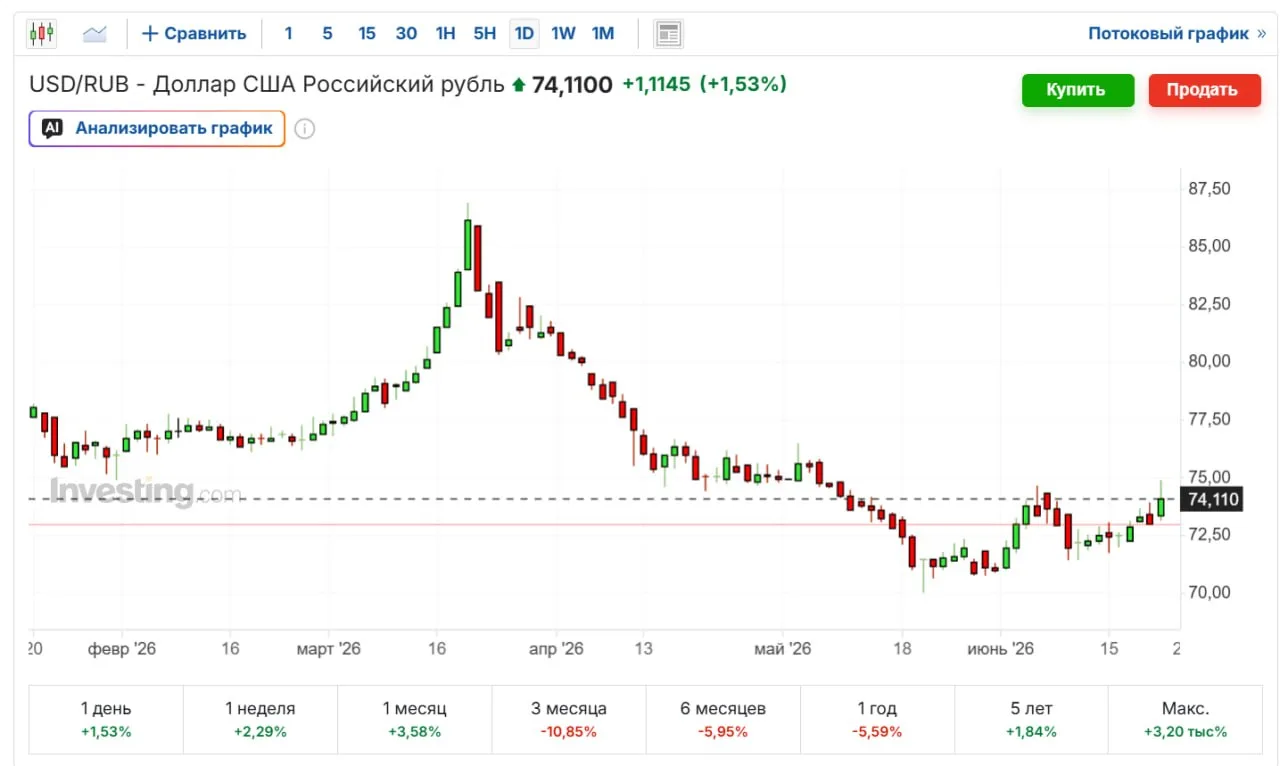Click the red Продать button
The height and width of the screenshot is (766, 1280).
click(1202, 90)
